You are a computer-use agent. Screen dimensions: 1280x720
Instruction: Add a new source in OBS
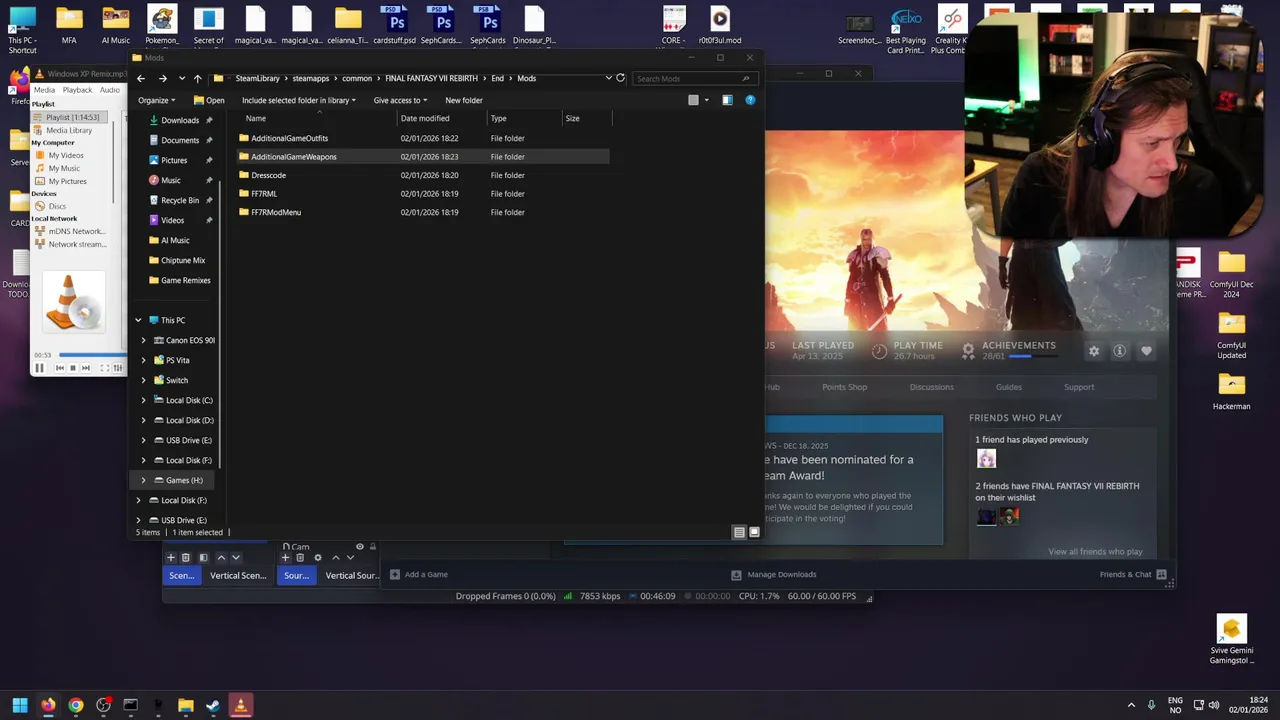point(285,557)
